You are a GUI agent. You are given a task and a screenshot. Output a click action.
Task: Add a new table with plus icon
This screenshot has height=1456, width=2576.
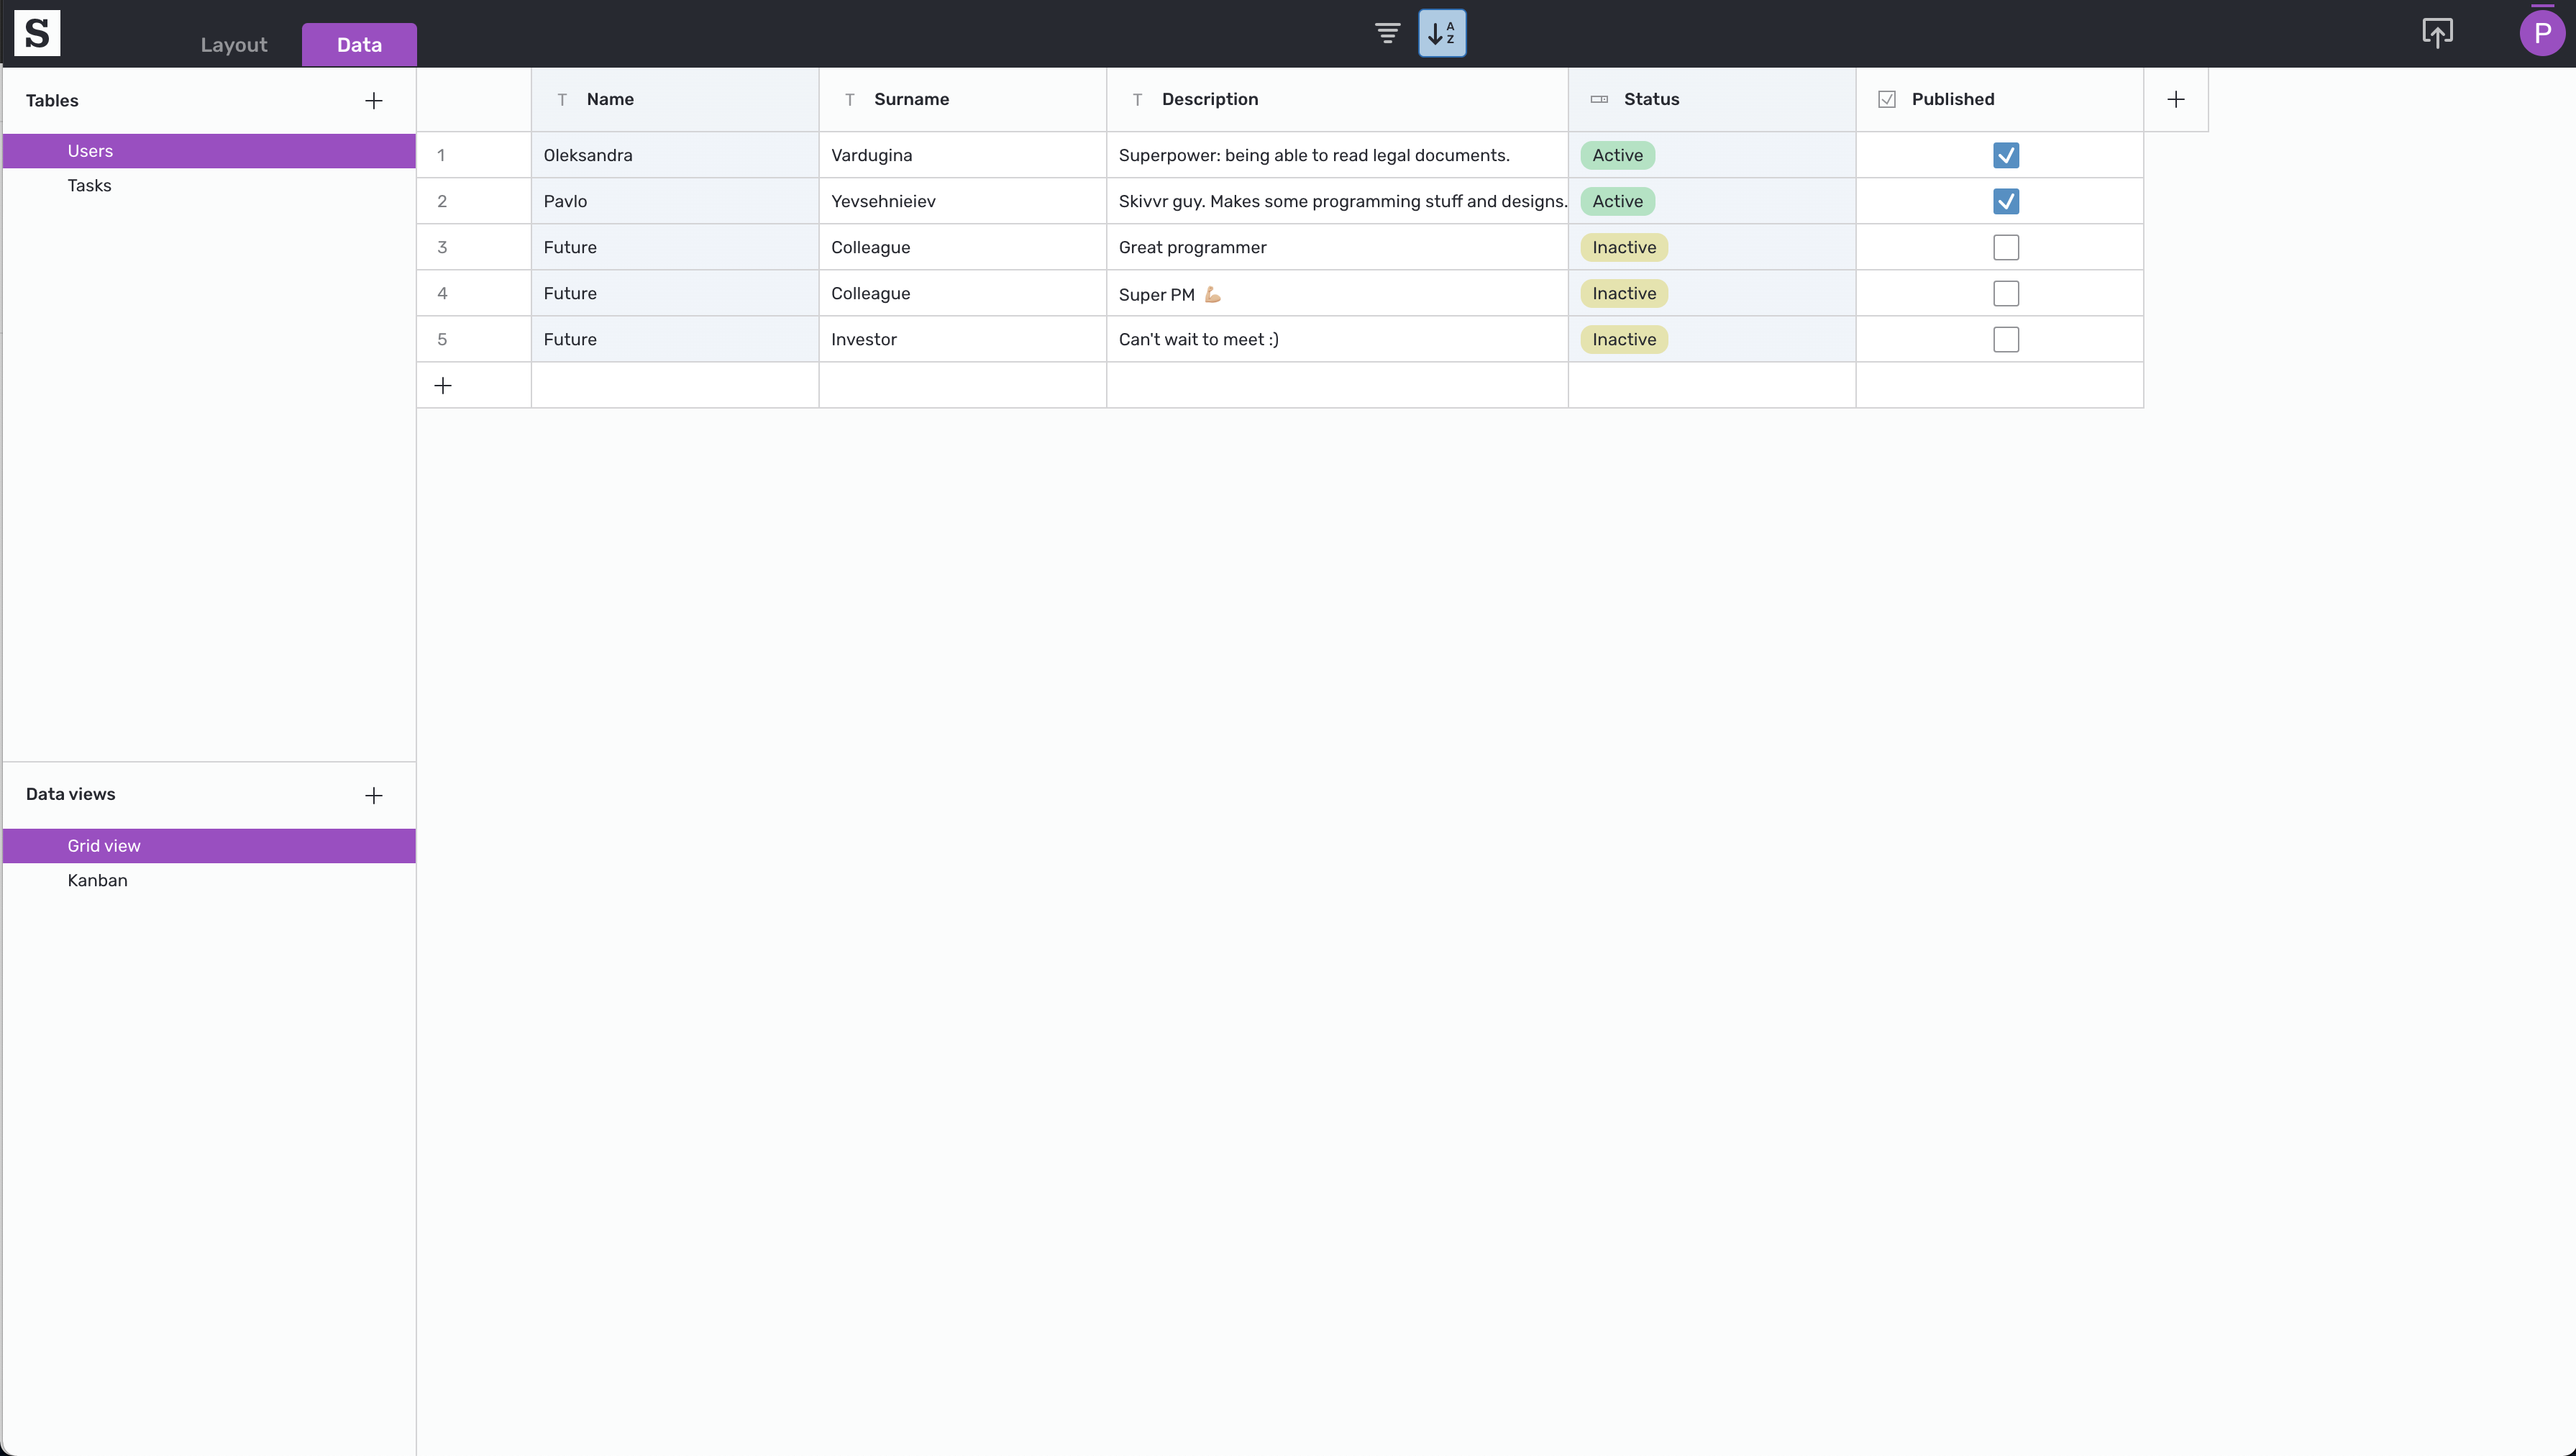[x=373, y=100]
